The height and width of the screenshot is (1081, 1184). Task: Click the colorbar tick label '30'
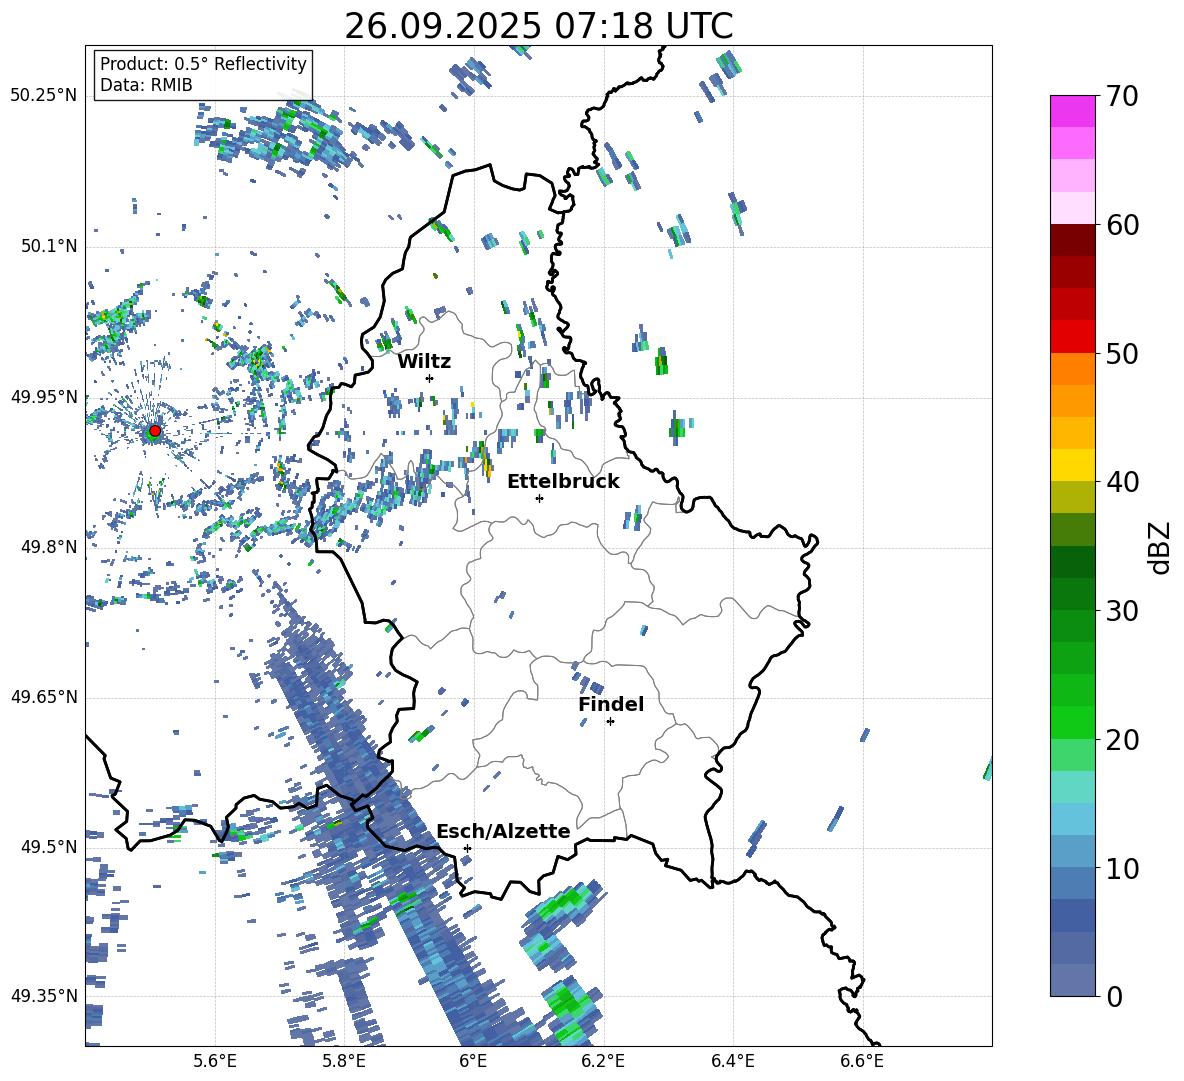tap(1122, 611)
